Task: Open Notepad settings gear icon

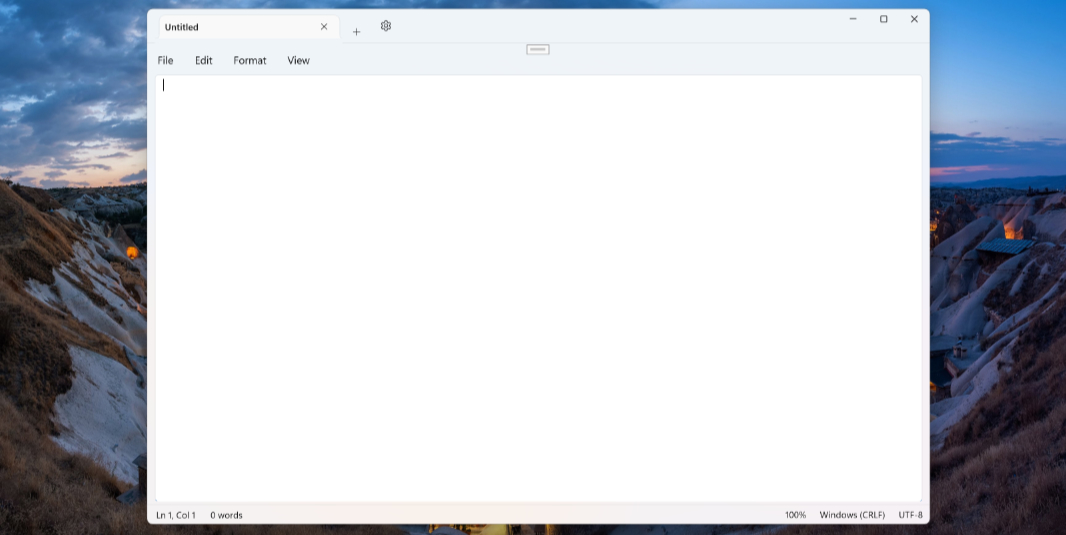Action: (x=385, y=26)
